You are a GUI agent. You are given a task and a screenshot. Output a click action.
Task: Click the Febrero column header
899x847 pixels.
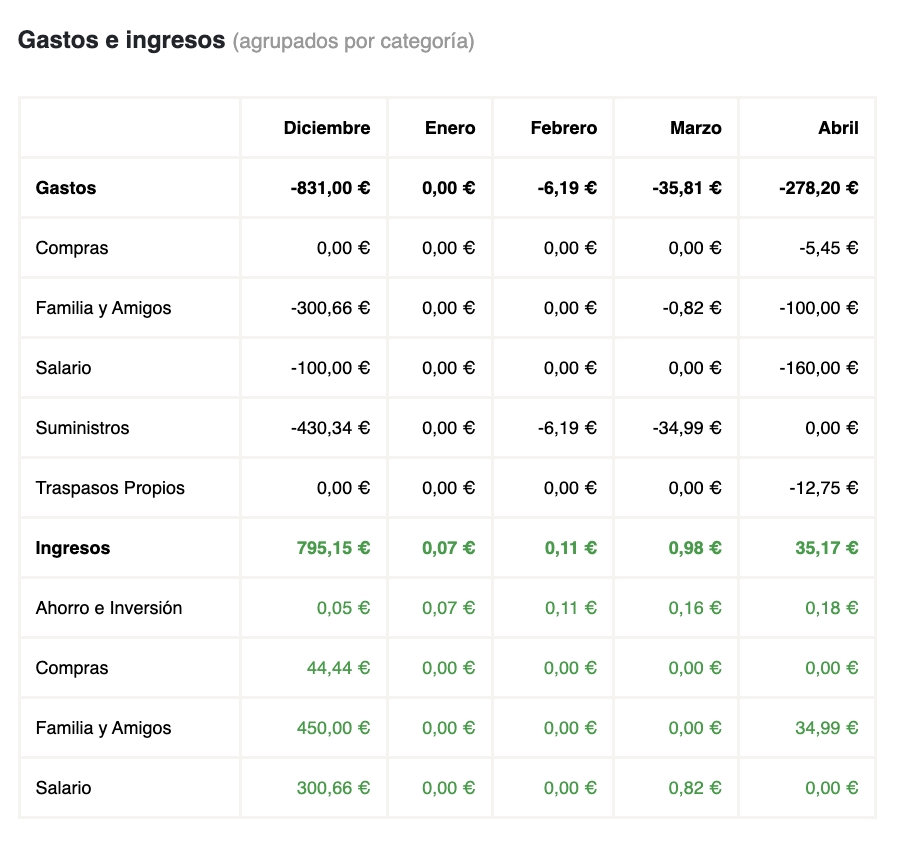pyautogui.click(x=563, y=128)
